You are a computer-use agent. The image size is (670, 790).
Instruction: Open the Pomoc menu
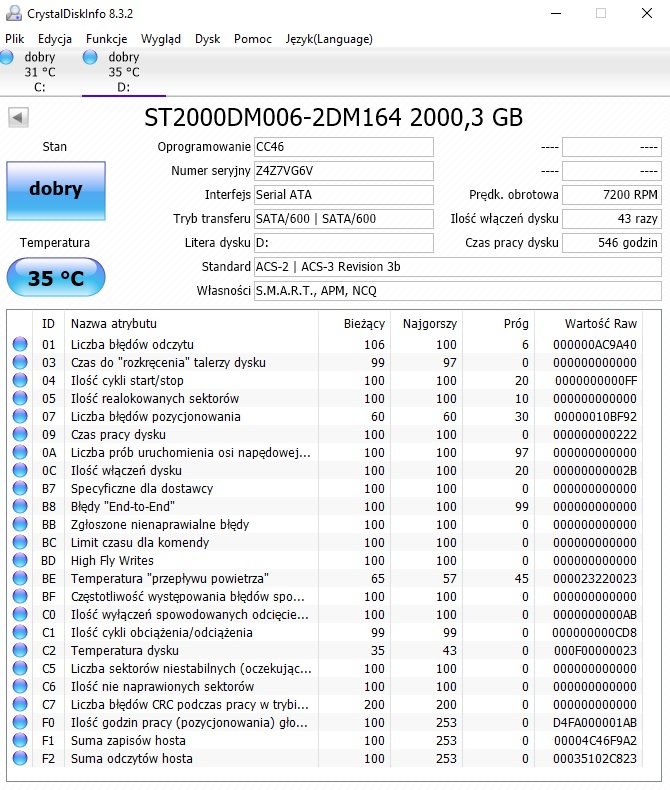pyautogui.click(x=253, y=39)
